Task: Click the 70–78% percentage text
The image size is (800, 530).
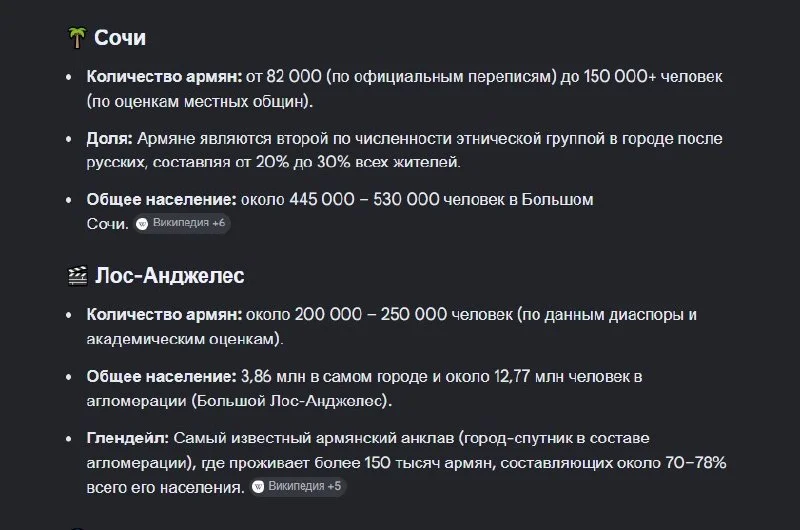Action: coord(696,463)
